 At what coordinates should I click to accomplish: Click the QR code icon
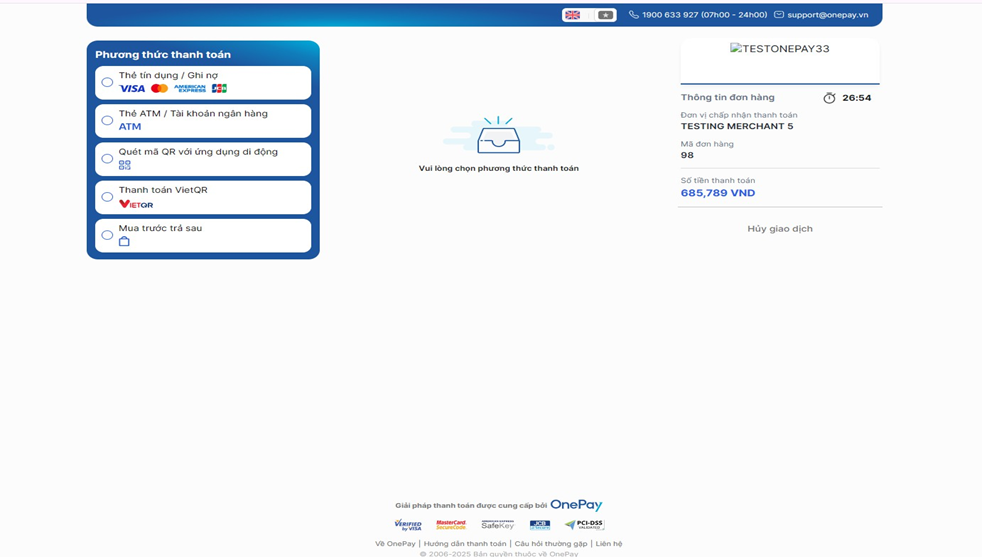[125, 165]
